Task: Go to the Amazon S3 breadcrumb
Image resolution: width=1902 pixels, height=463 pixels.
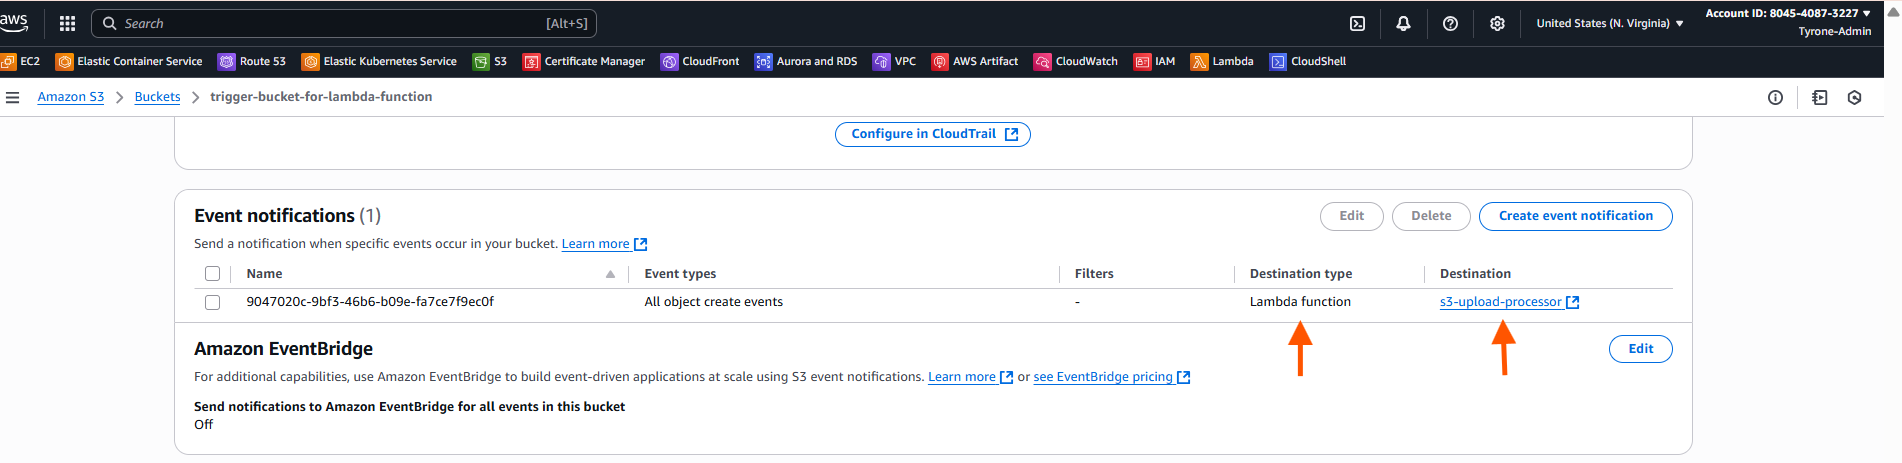Action: pos(70,97)
